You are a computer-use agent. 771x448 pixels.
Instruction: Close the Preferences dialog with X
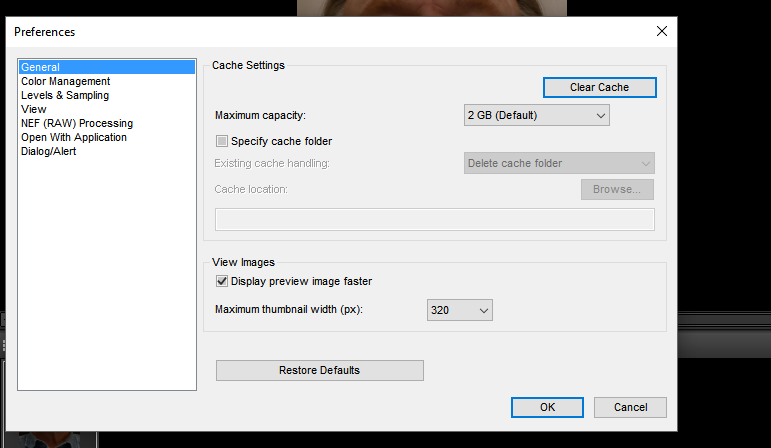[x=661, y=31]
